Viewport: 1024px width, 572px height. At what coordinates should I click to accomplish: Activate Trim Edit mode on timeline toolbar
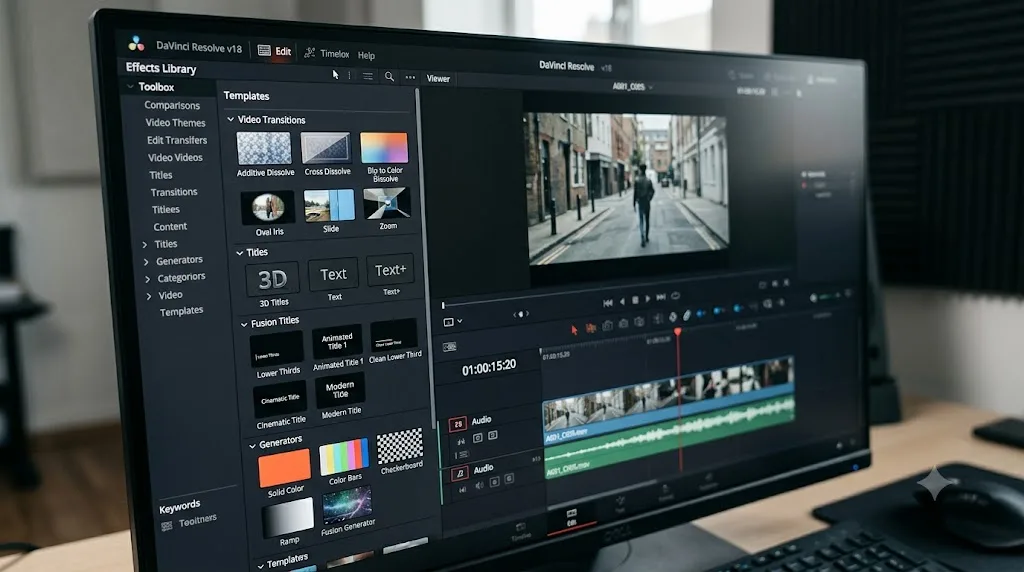click(590, 328)
